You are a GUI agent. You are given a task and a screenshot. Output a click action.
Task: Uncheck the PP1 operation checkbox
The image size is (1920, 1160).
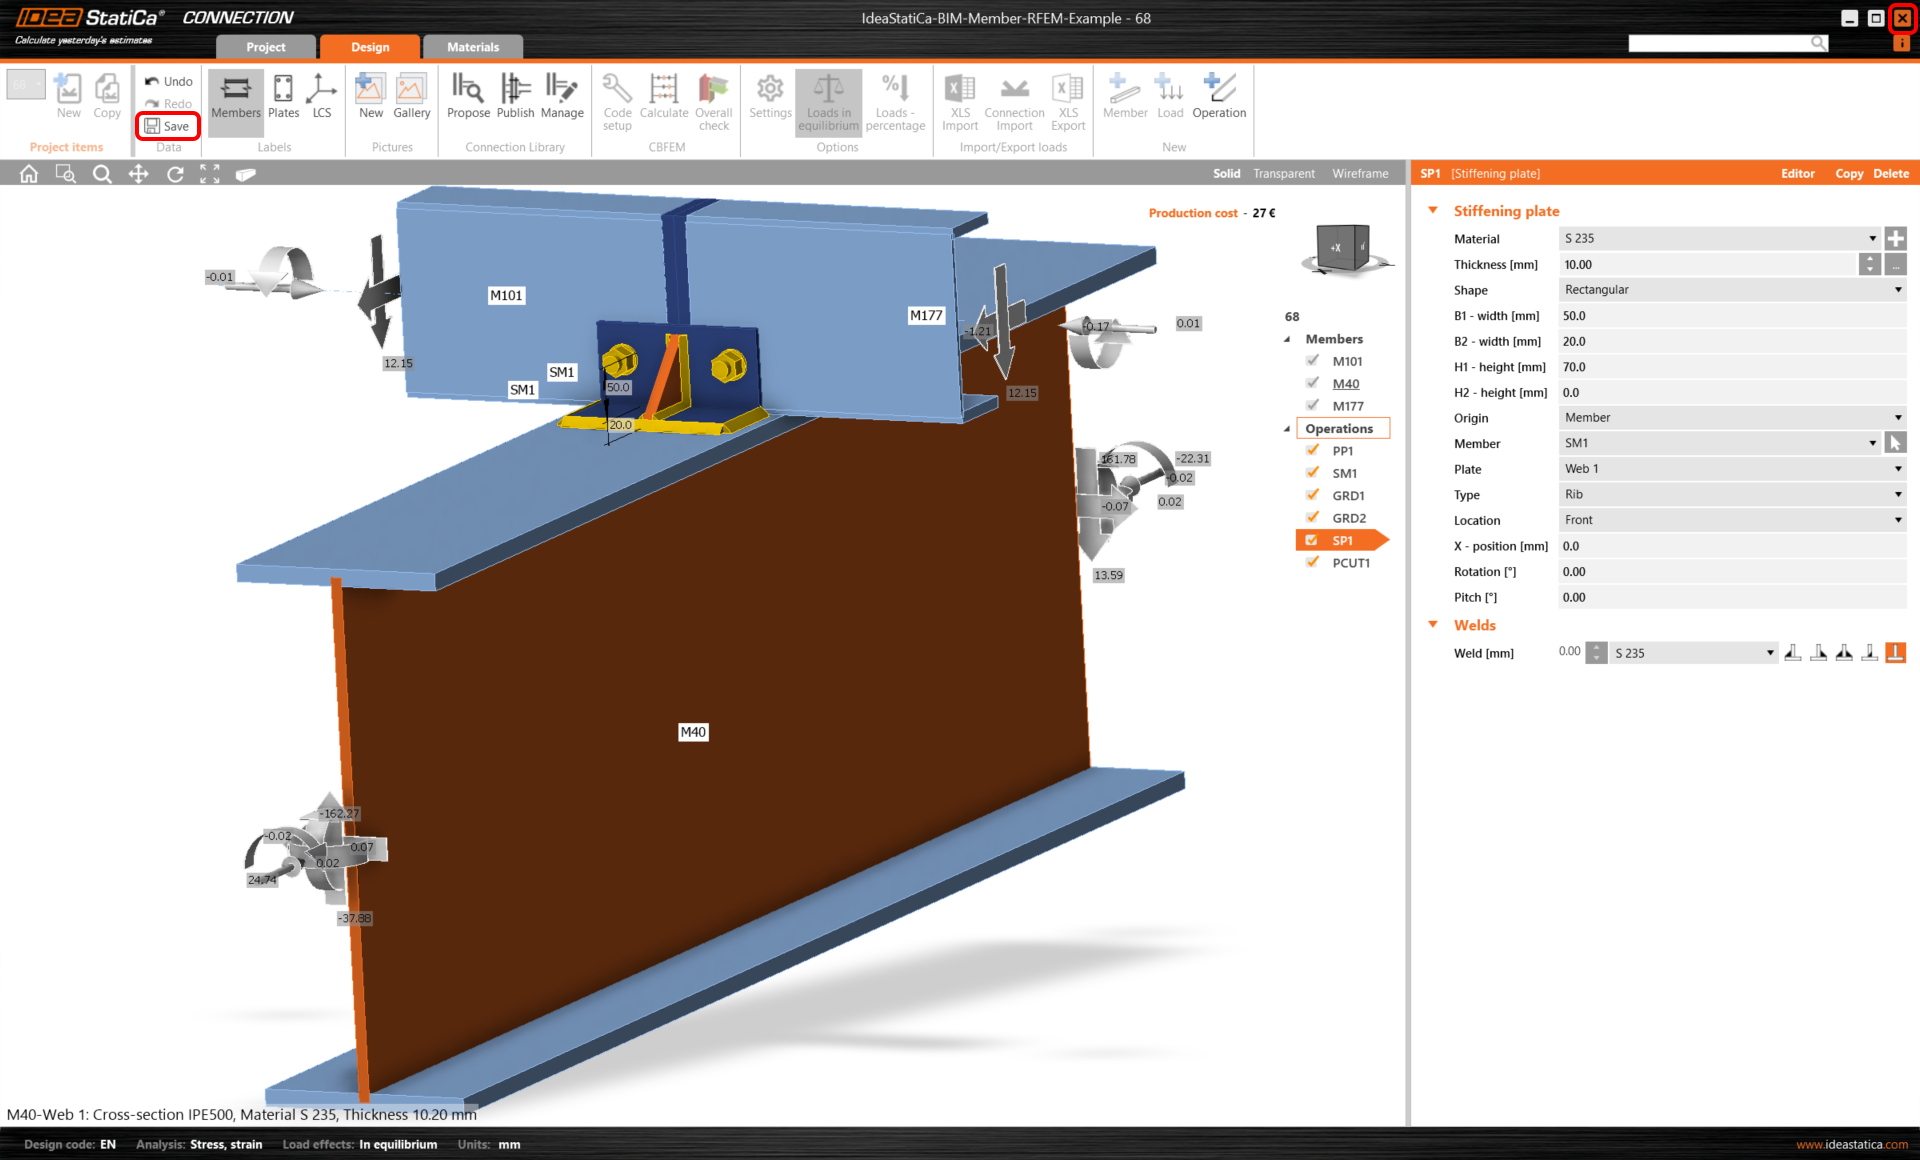[1313, 450]
